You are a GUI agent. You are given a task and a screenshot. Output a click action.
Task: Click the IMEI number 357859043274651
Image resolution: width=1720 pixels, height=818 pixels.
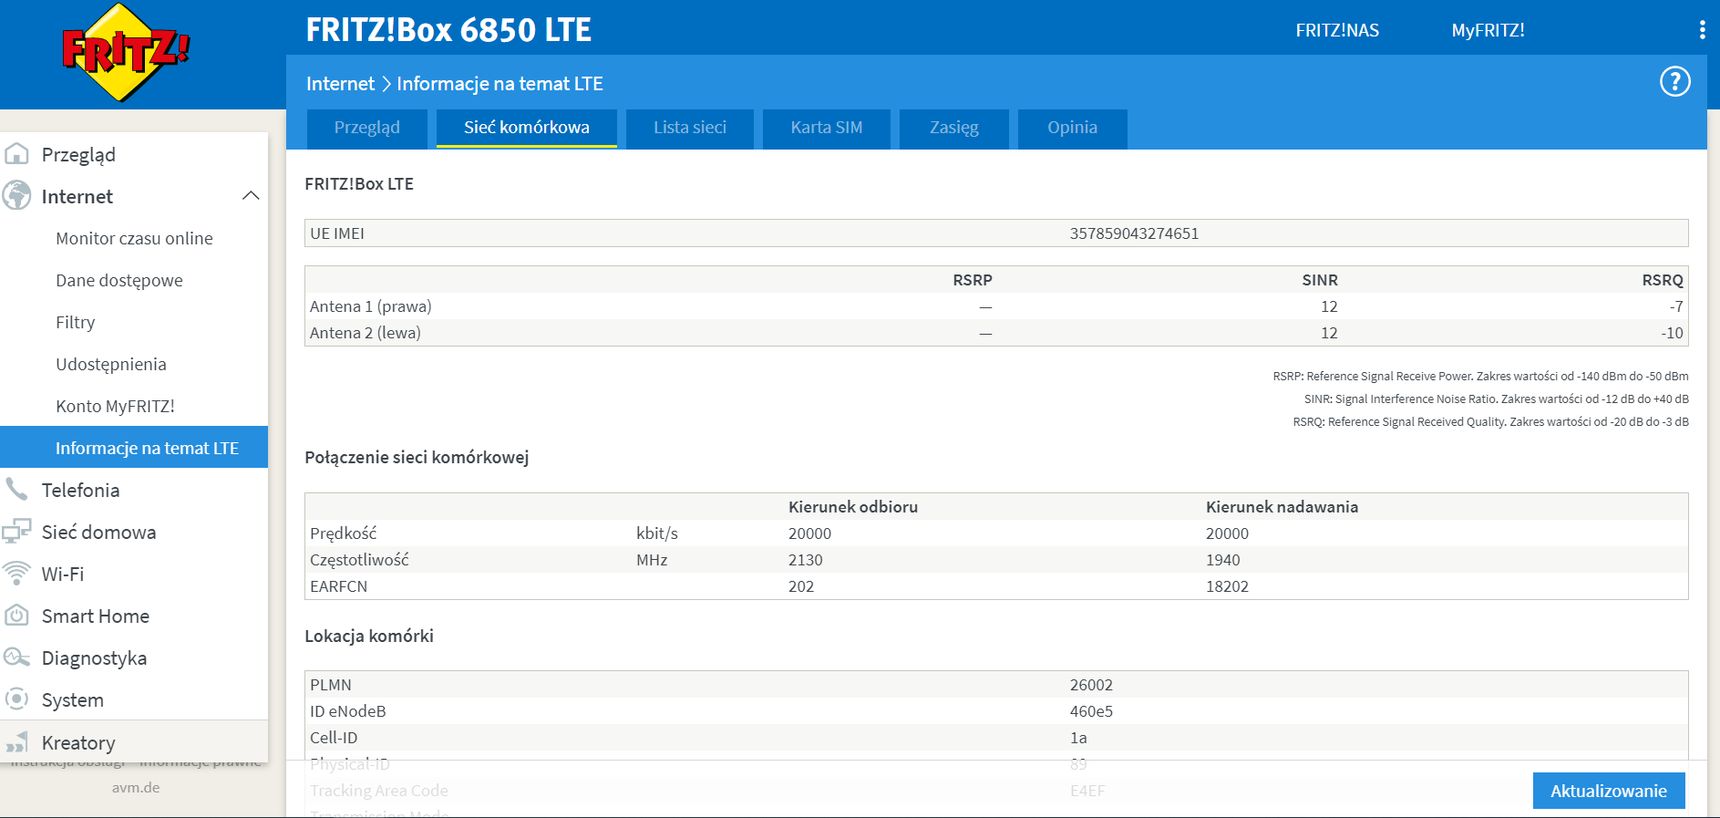coord(1134,233)
